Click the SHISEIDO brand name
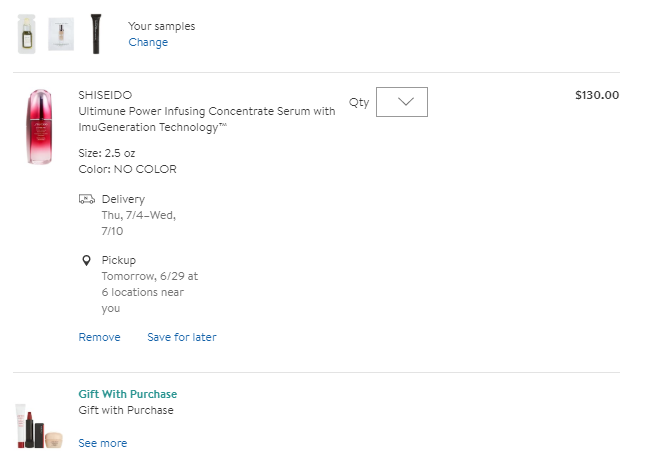 click(x=105, y=95)
